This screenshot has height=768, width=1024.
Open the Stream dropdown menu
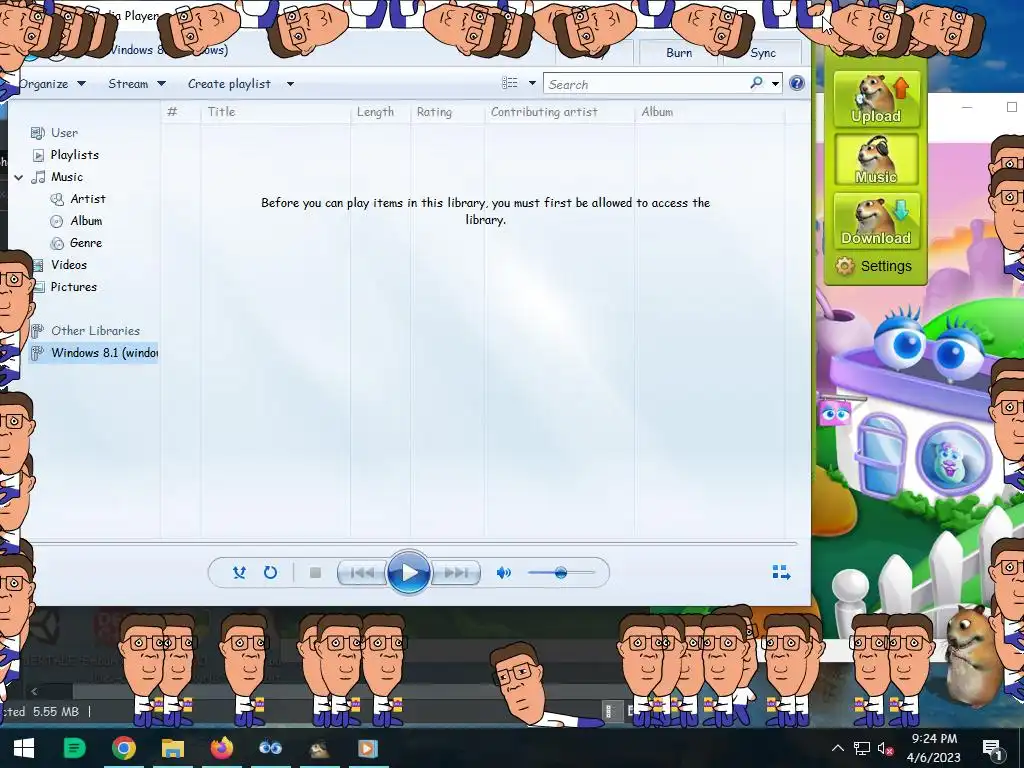pyautogui.click(x=136, y=84)
